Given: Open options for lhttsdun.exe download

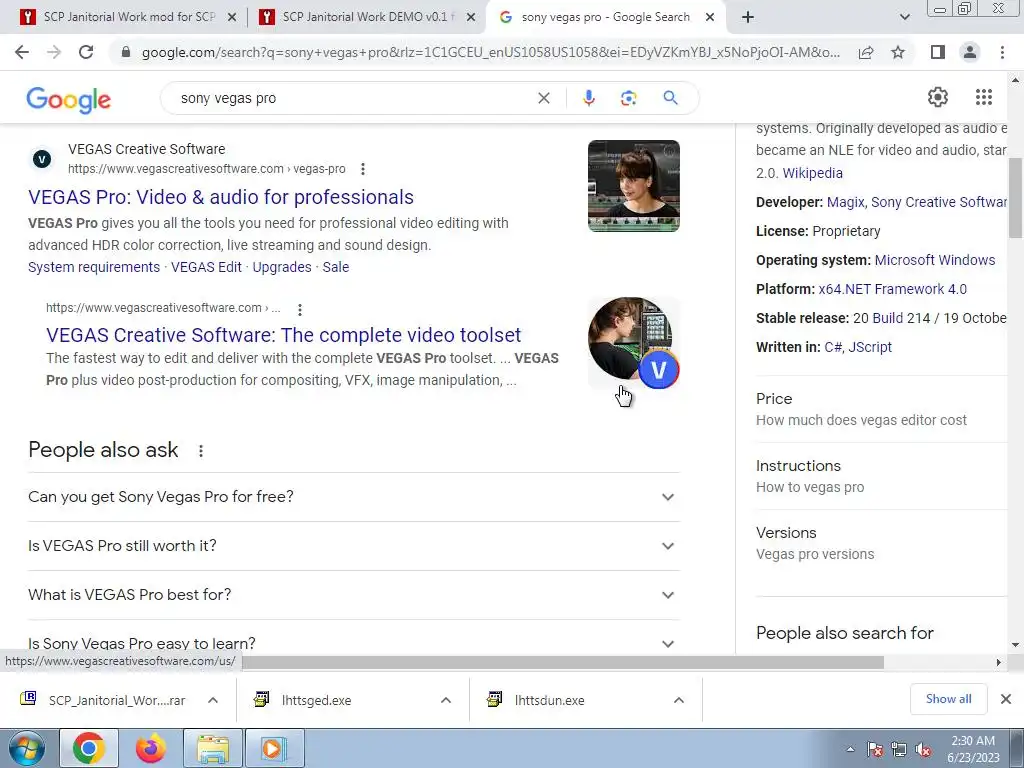Looking at the screenshot, I should tap(679, 700).
